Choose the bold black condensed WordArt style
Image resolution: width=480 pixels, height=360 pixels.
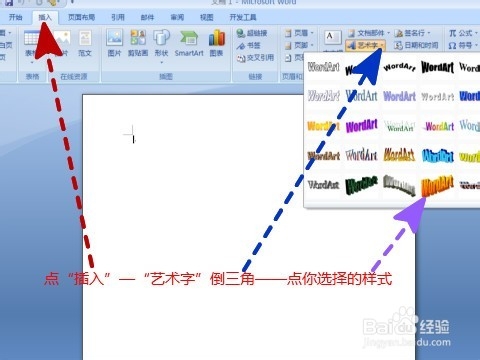tap(437, 67)
